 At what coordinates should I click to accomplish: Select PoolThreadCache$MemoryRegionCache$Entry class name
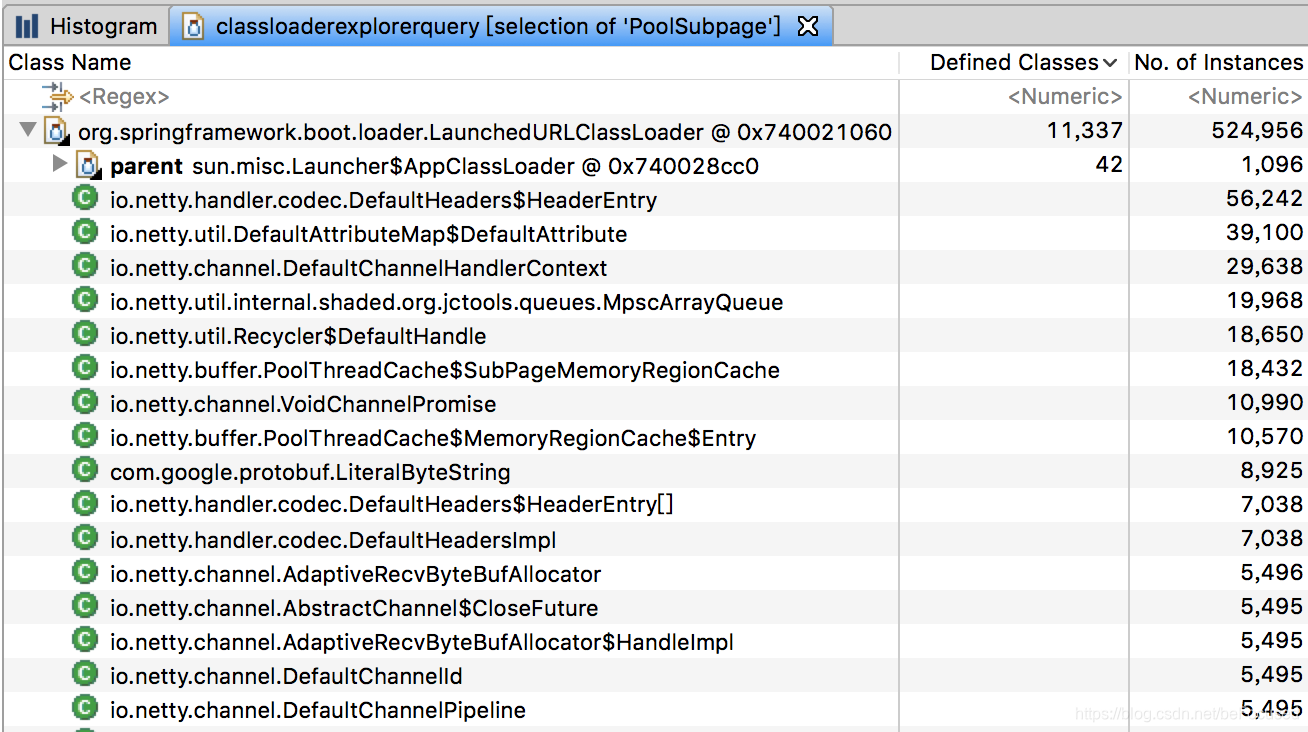[433, 438]
